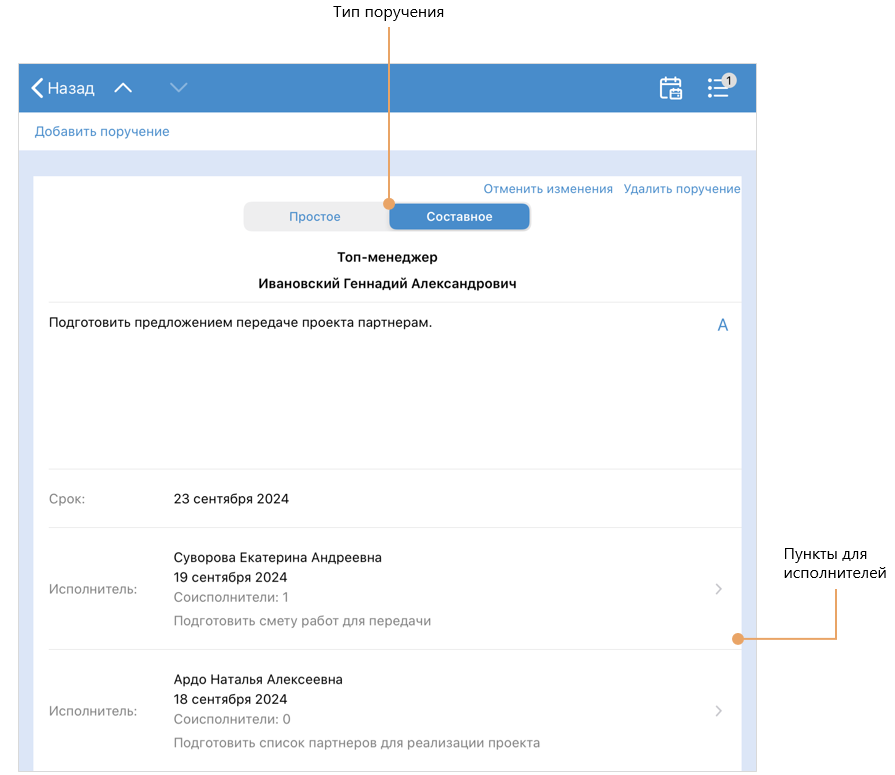Screen dimensions: 895x775
Task: Select author Ивановский Геннадий Александрович
Action: click(387, 284)
